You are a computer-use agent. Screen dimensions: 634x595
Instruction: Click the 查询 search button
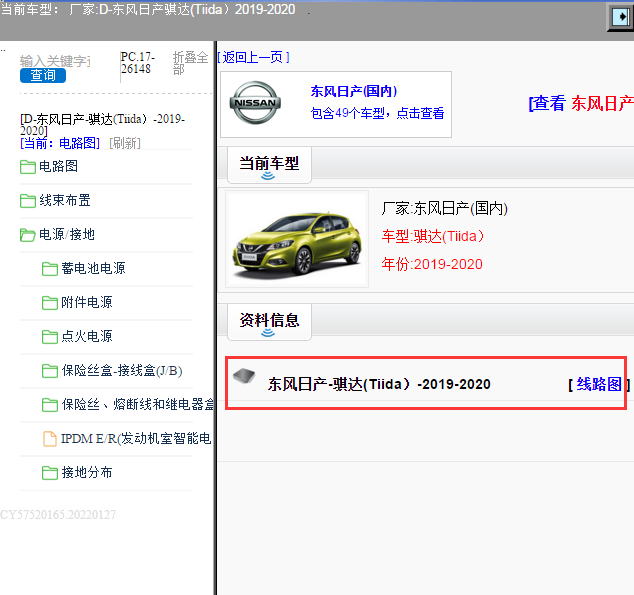click(x=43, y=76)
